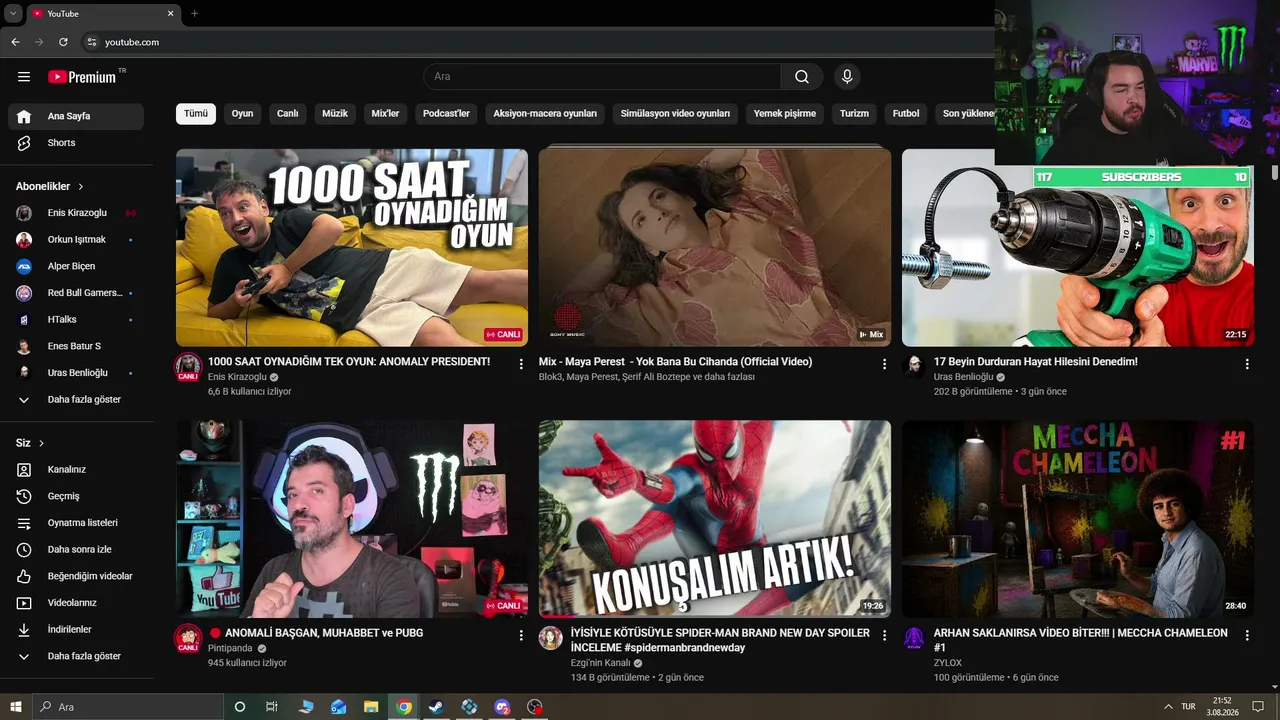This screenshot has width=1280, height=720.
Task: Open options menu for ANOMALİ BAŞGAN video
Action: [521, 635]
